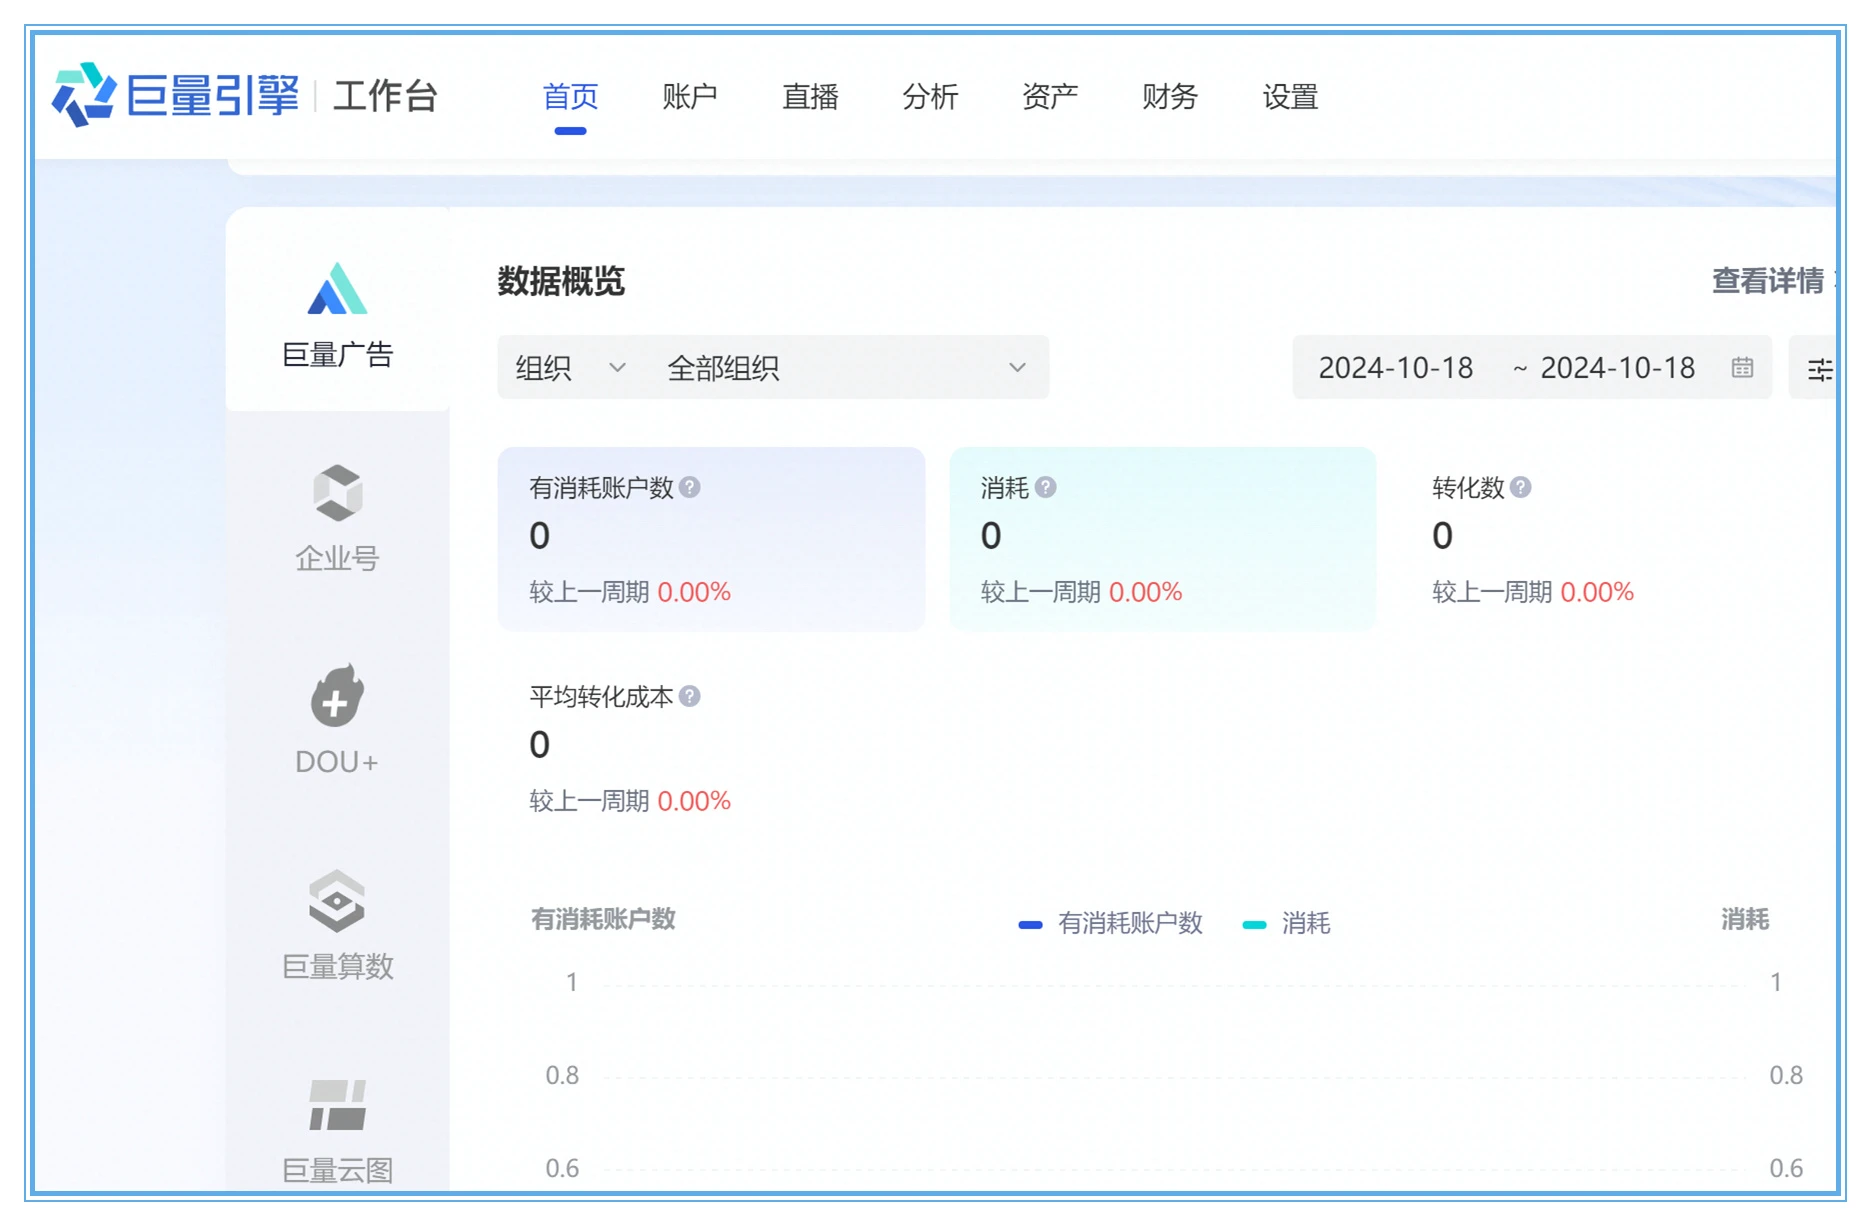
Task: Open the filter settings sliders icon
Action: (x=1819, y=369)
